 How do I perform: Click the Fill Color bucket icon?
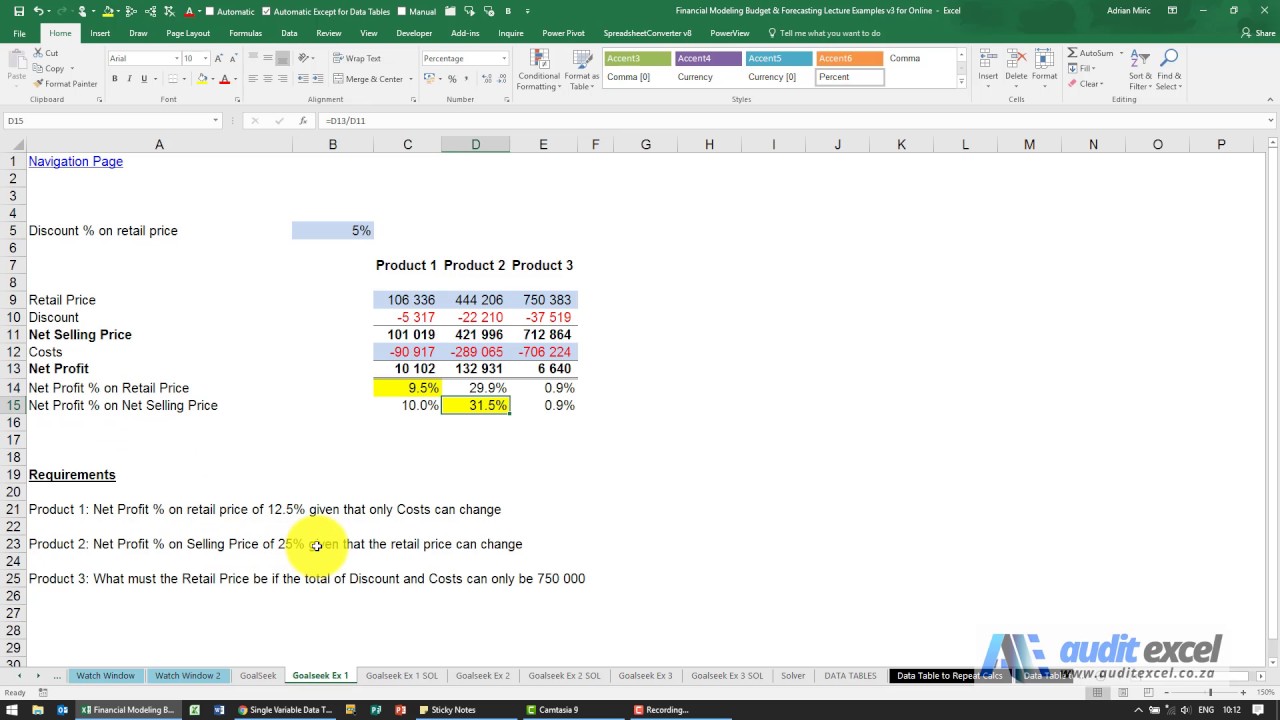[x=203, y=79]
